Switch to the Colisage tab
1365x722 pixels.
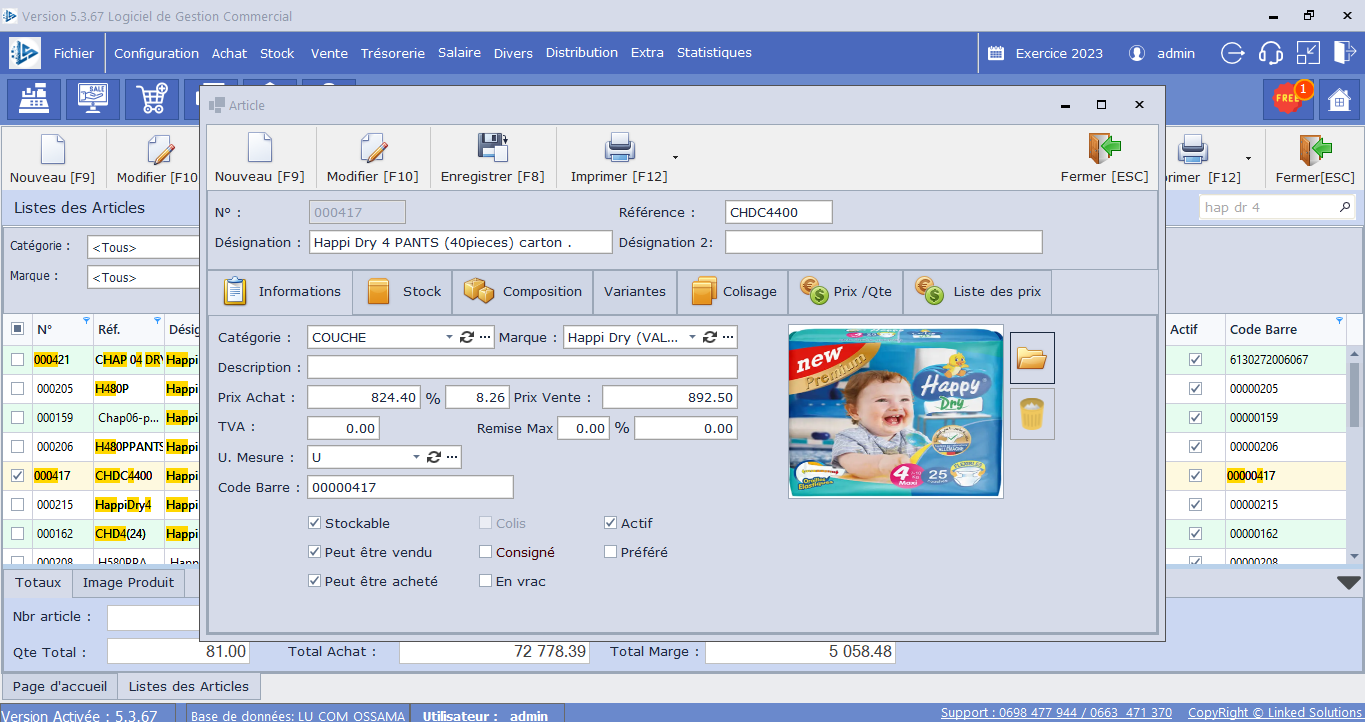(x=733, y=292)
